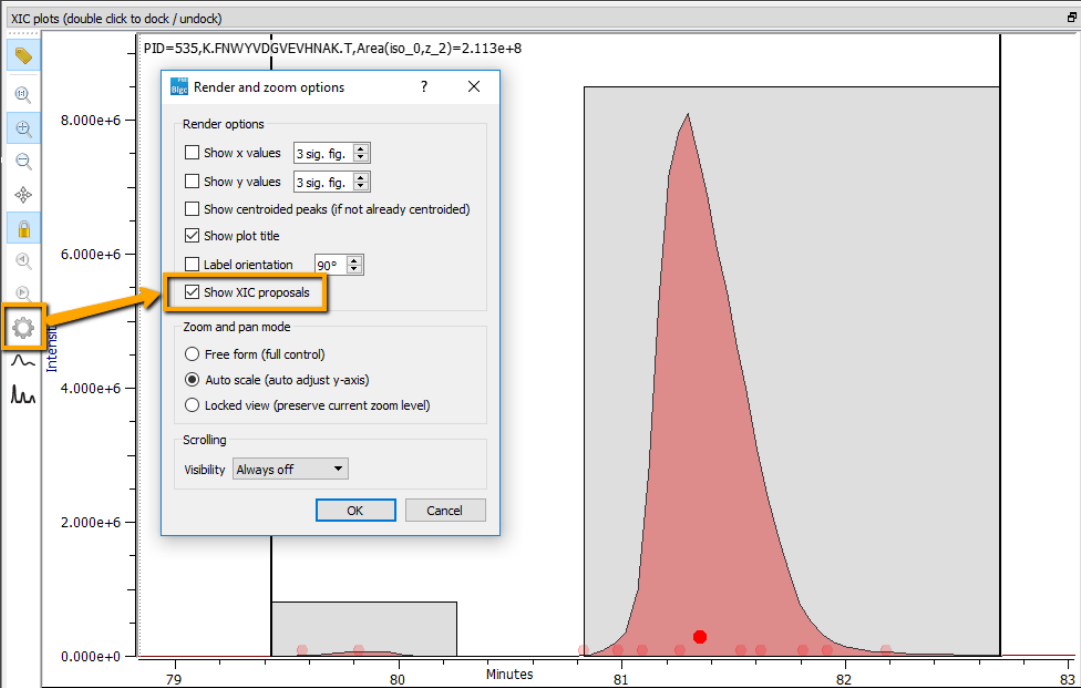Close the Render and zoom options dialog
The width and height of the screenshot is (1081, 688).
474,87
